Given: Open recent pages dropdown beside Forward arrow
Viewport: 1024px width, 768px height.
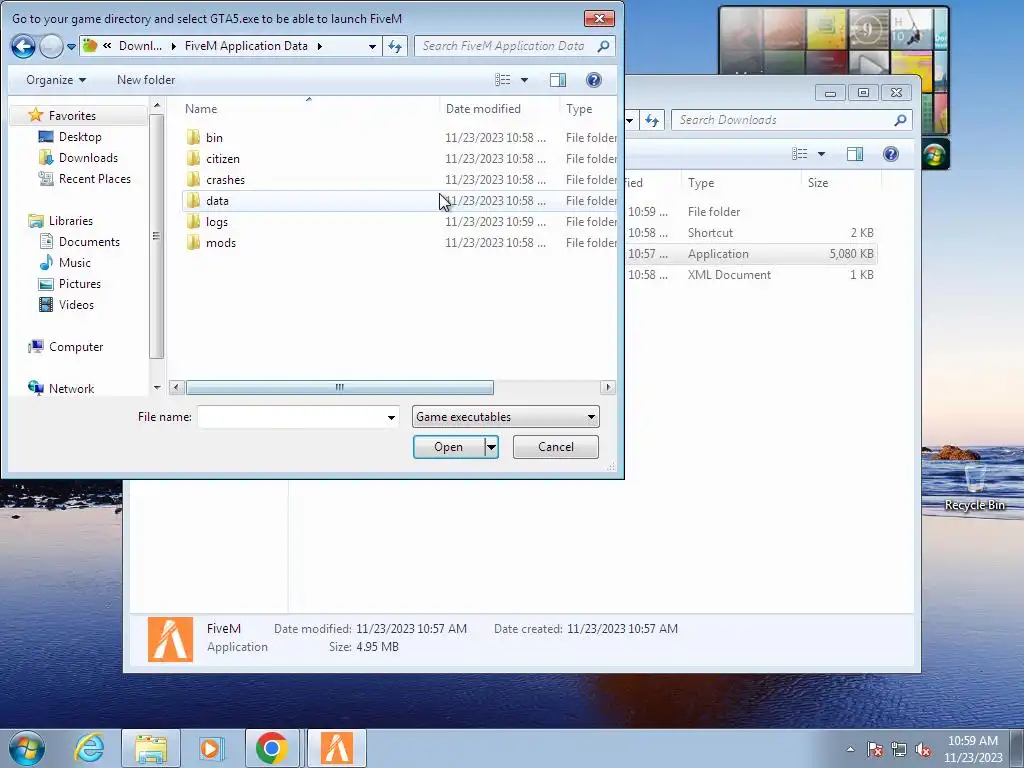Looking at the screenshot, I should (71, 47).
